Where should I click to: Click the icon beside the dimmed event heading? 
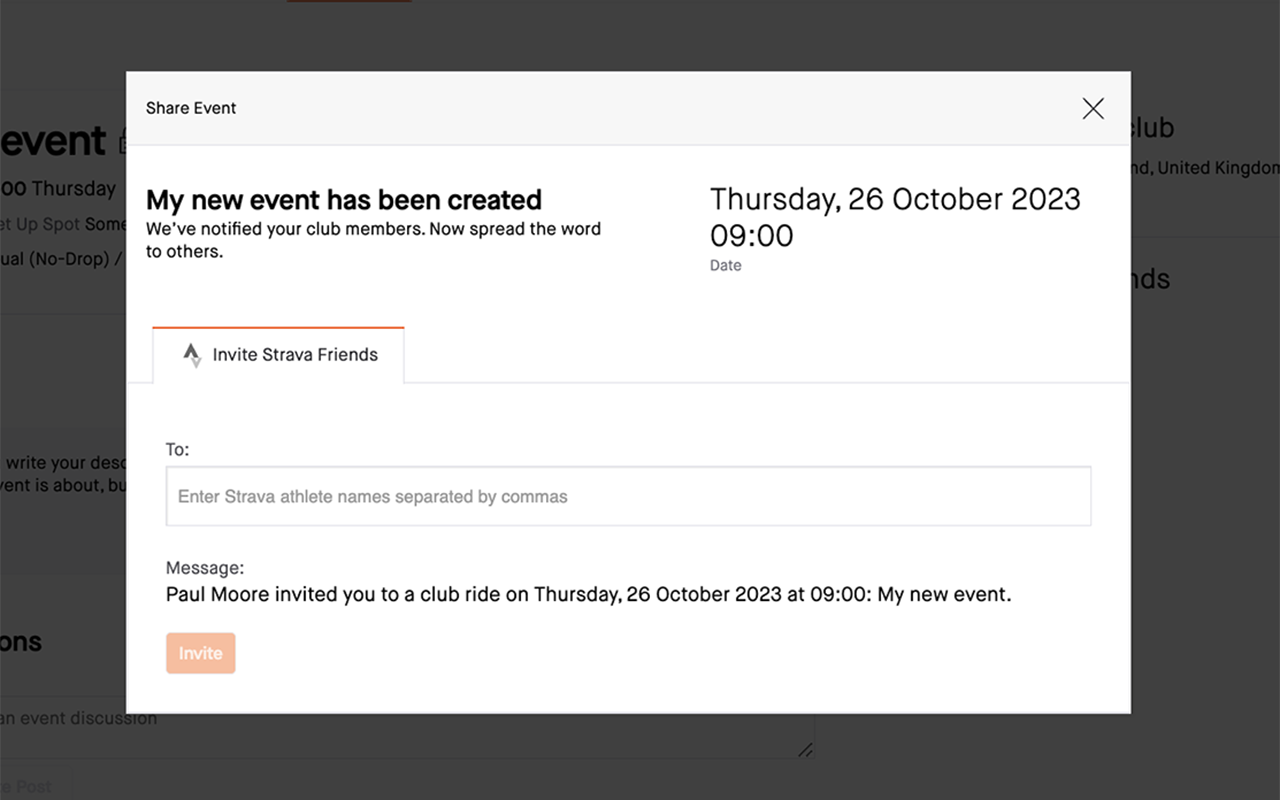tap(122, 143)
